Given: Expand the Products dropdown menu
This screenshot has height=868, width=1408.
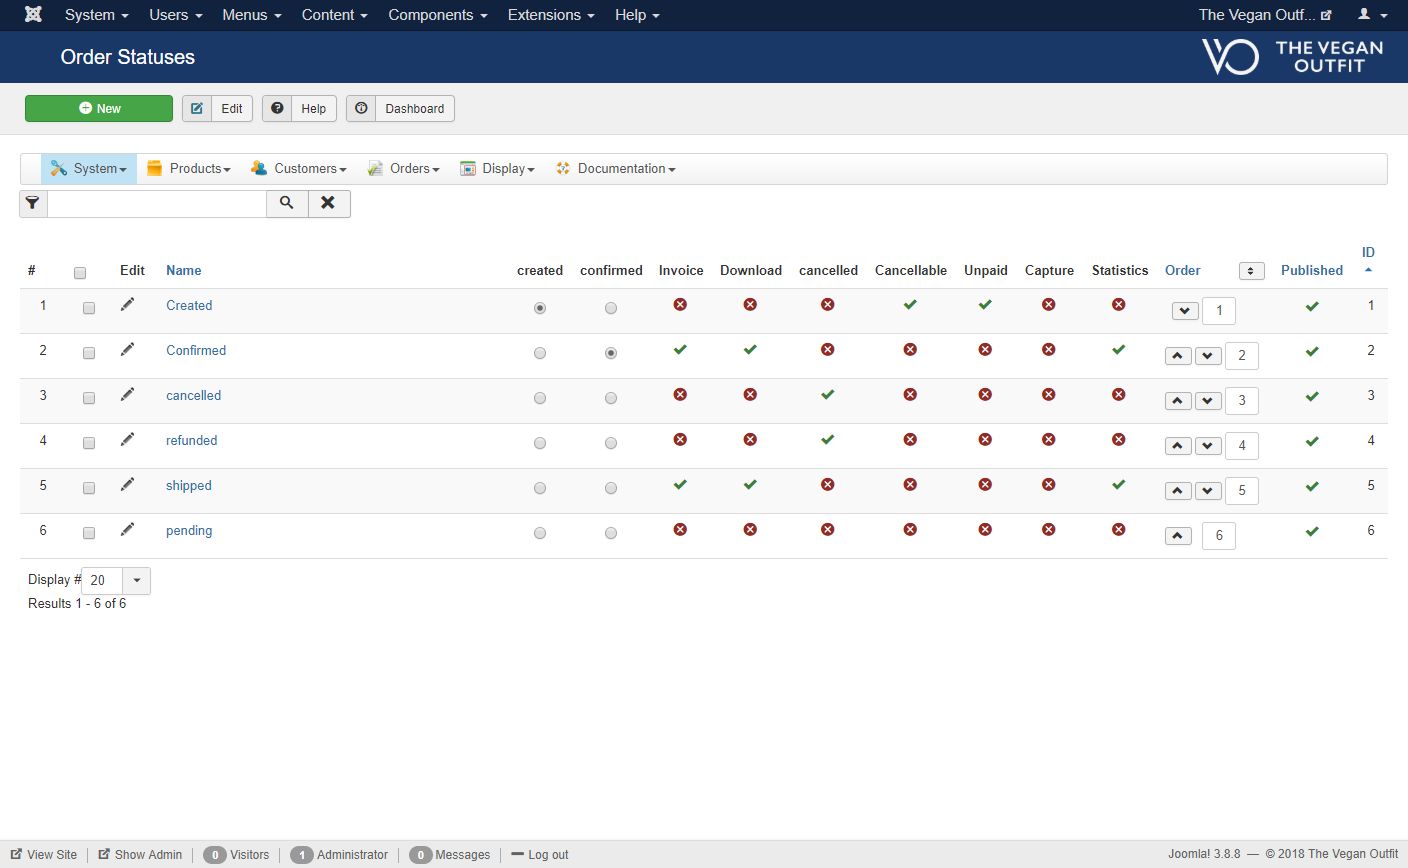Looking at the screenshot, I should coord(189,169).
